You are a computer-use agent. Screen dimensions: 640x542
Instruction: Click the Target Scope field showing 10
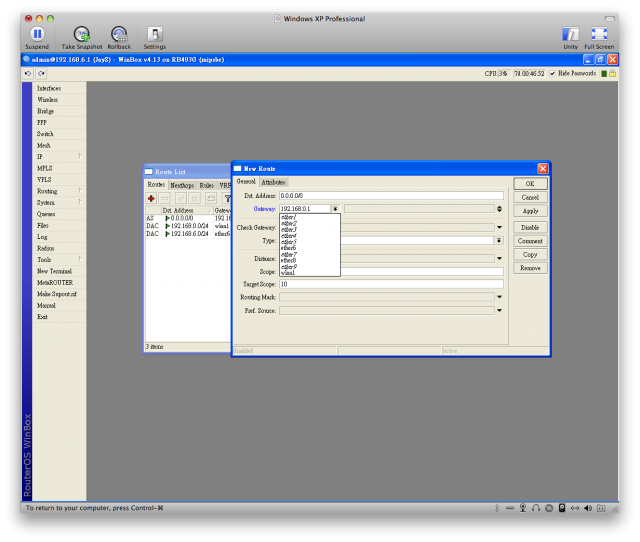coord(391,284)
